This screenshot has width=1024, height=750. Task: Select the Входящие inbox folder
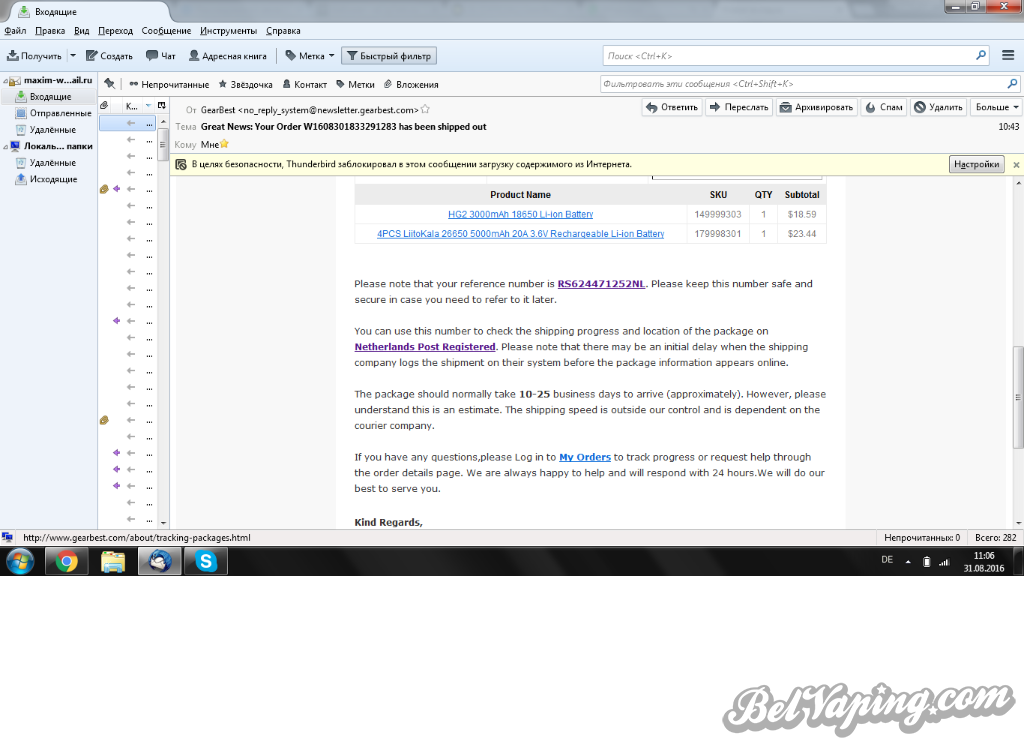click(50, 97)
